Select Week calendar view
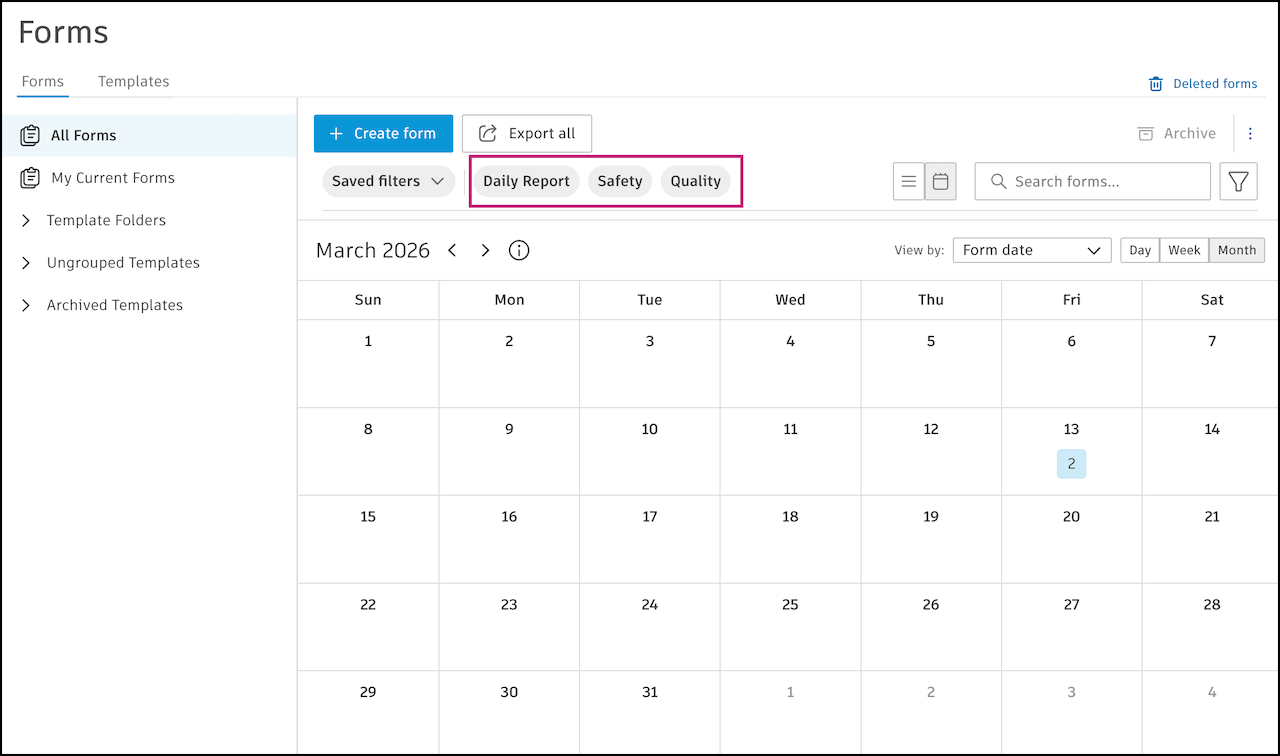 (x=1184, y=250)
